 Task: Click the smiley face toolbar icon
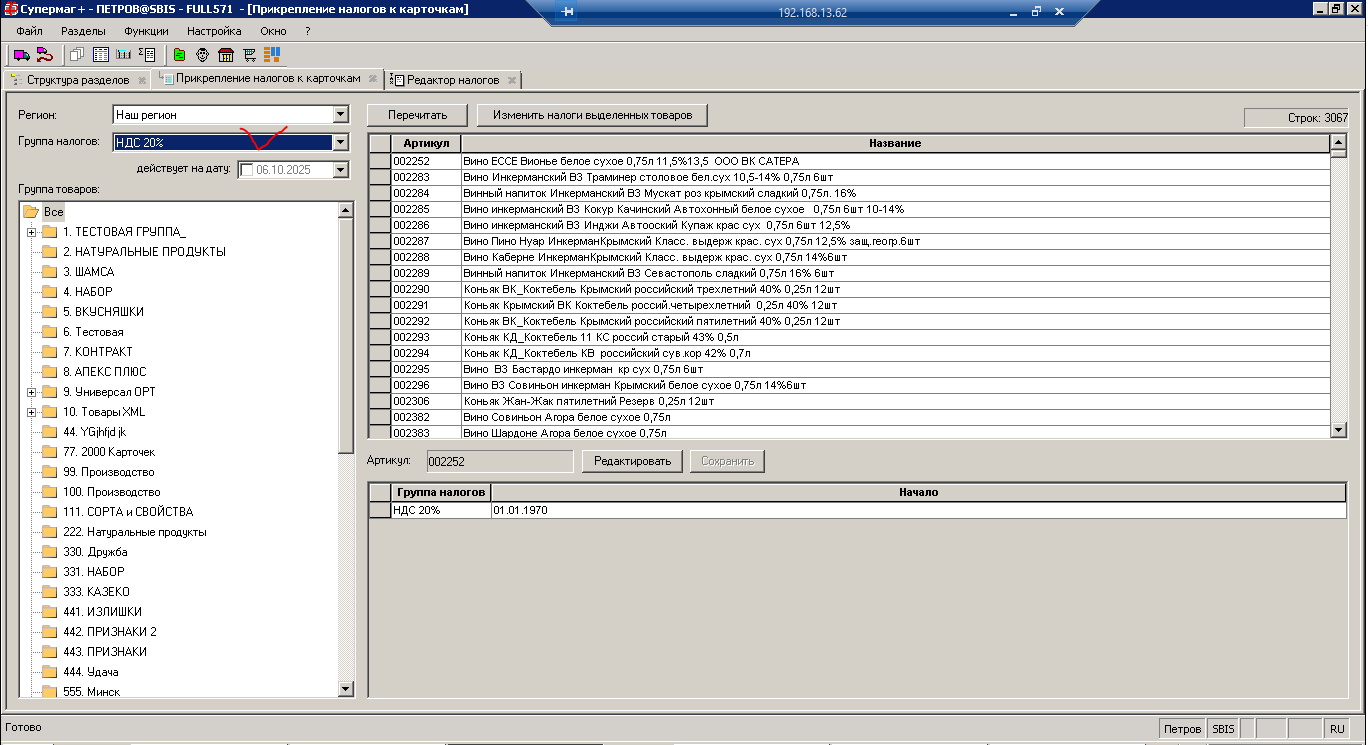[x=203, y=54]
